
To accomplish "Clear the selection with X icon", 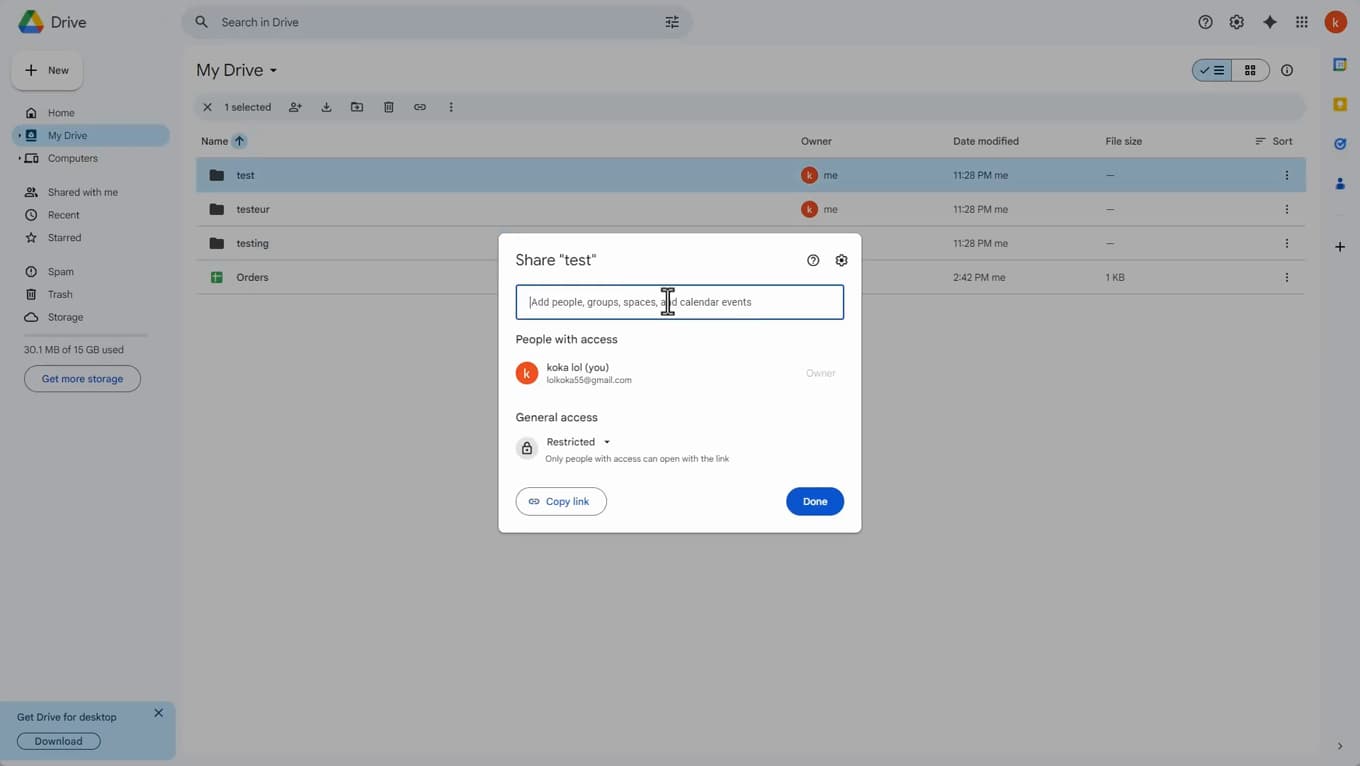I will pyautogui.click(x=207, y=107).
